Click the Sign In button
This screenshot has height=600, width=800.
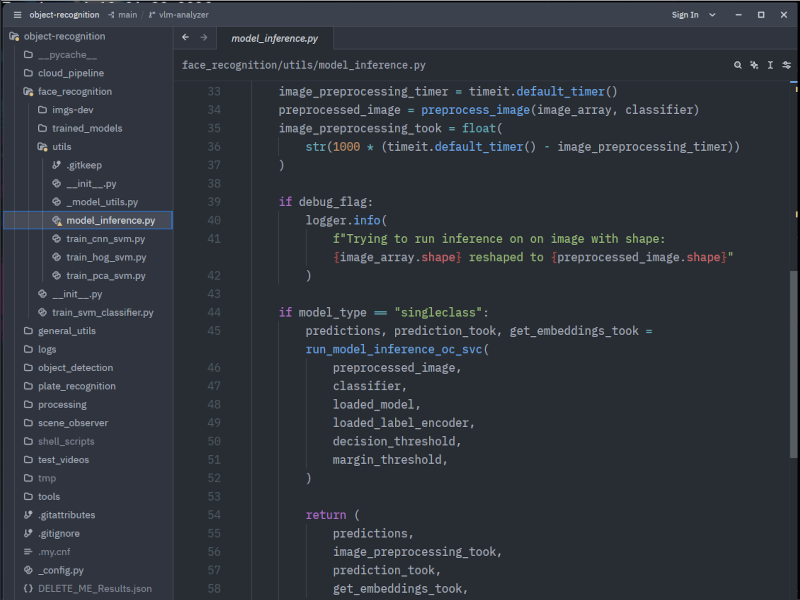click(x=685, y=15)
